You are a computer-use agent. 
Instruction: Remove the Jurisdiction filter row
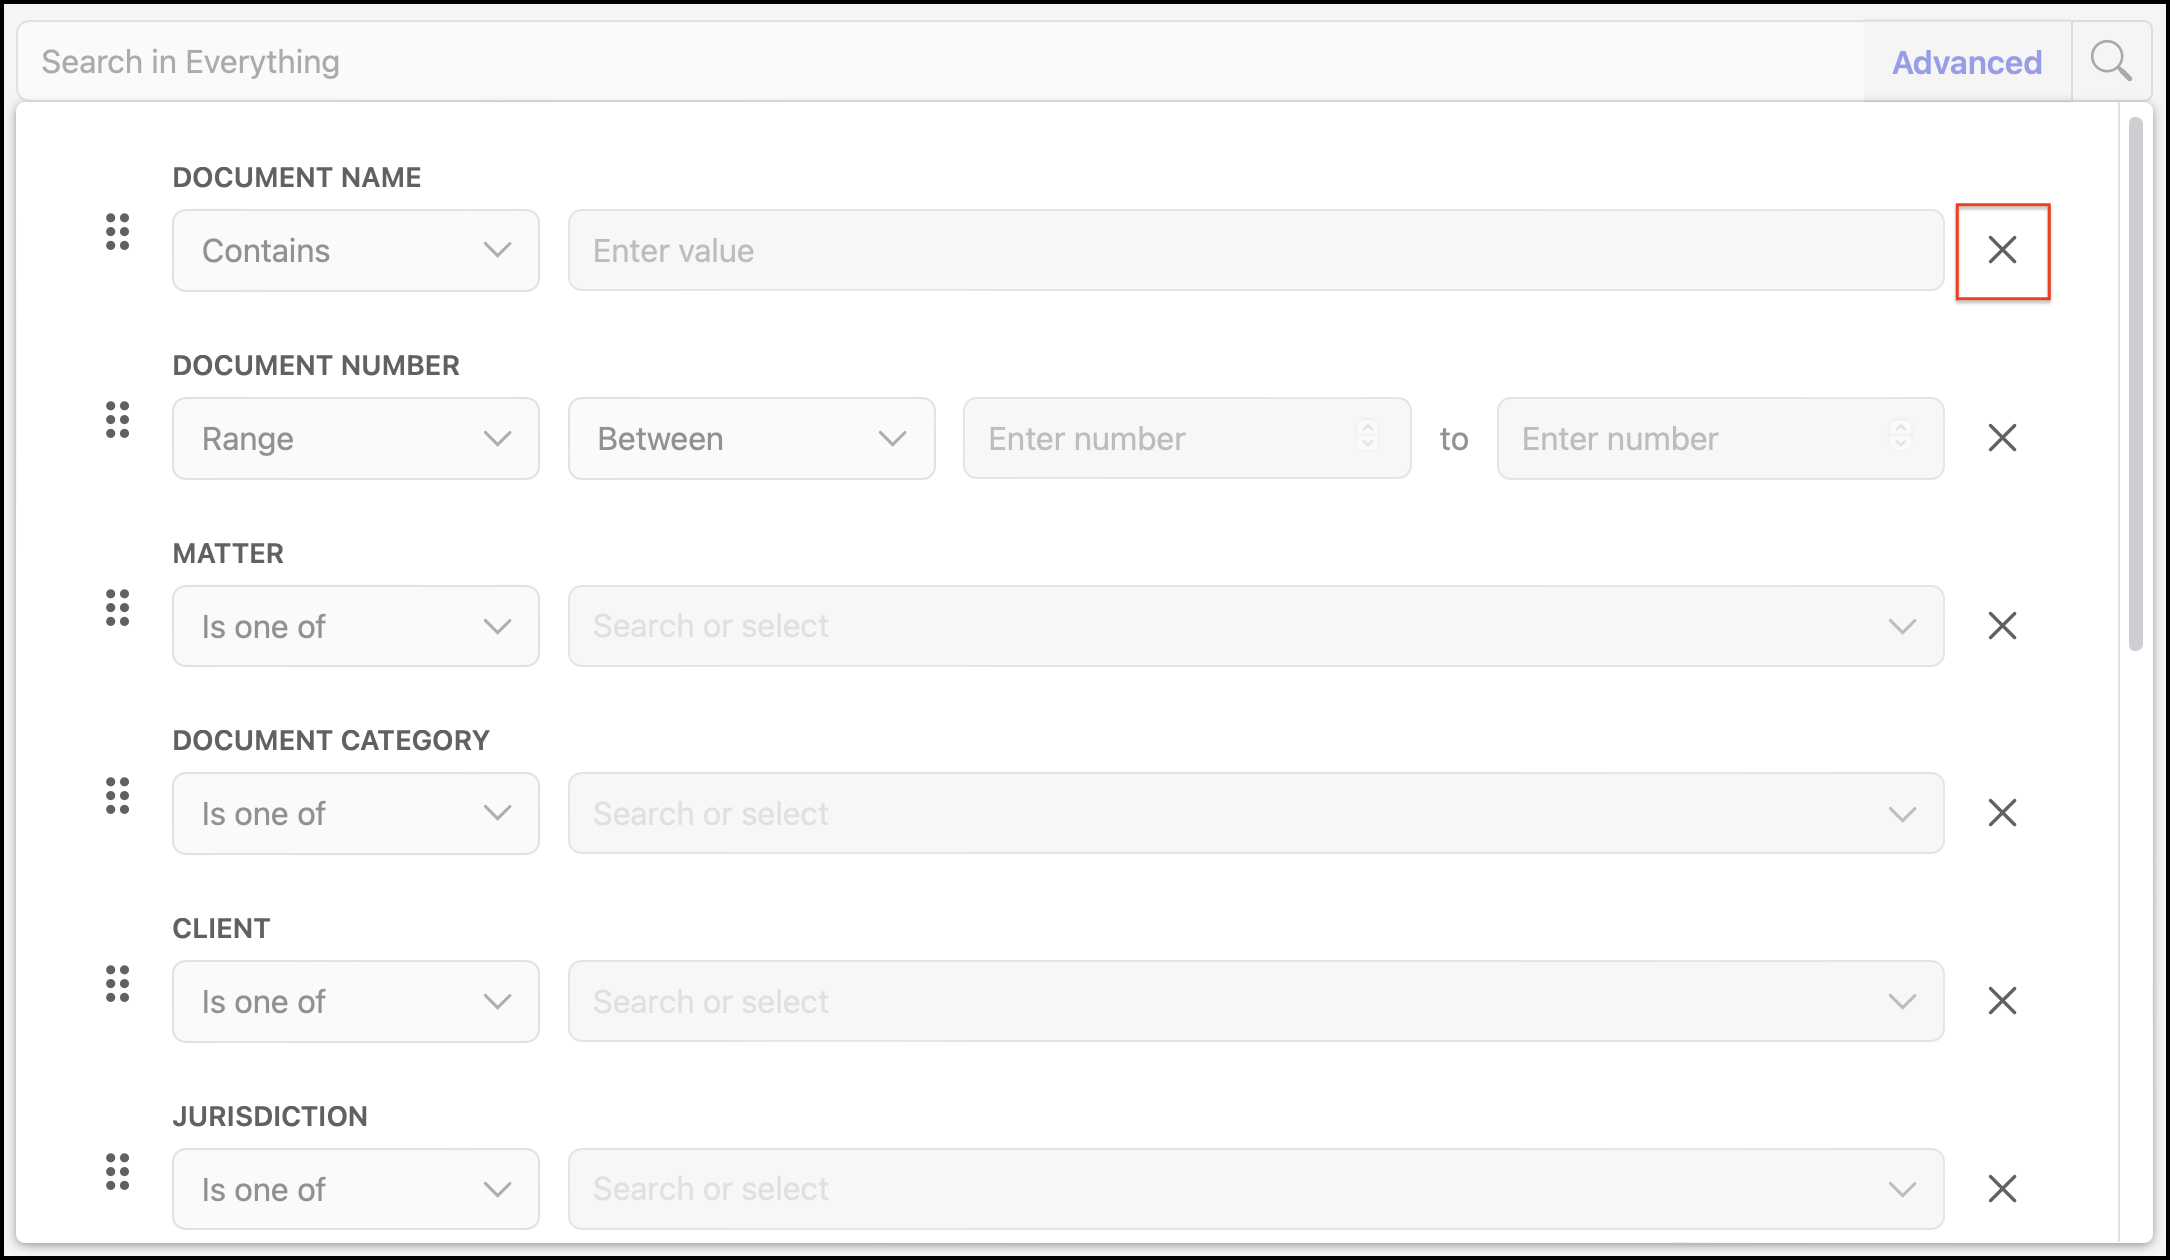point(2002,1189)
